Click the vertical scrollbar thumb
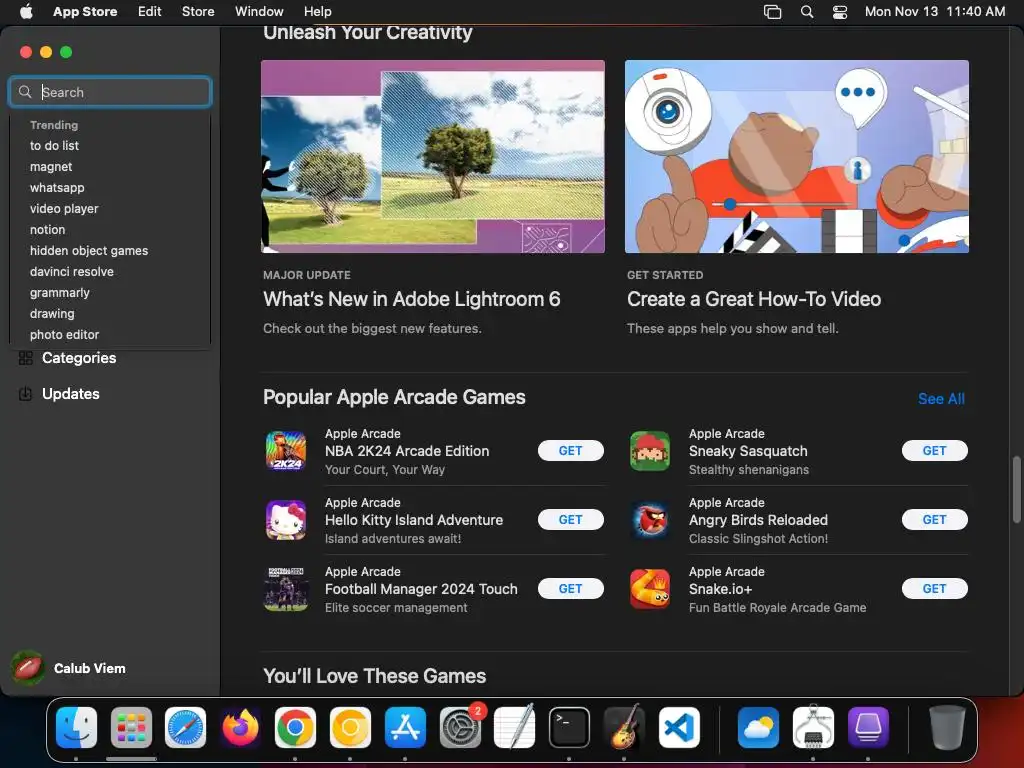 coord(1016,489)
